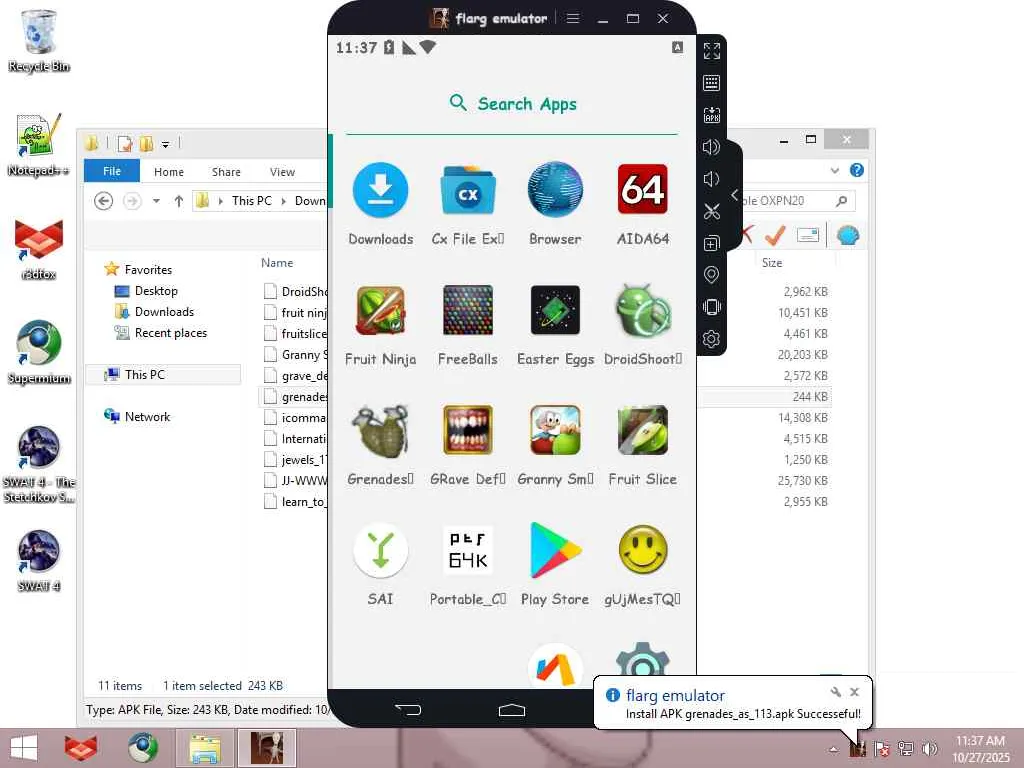
Task: Switch to Share ribbon tab
Action: click(x=226, y=172)
